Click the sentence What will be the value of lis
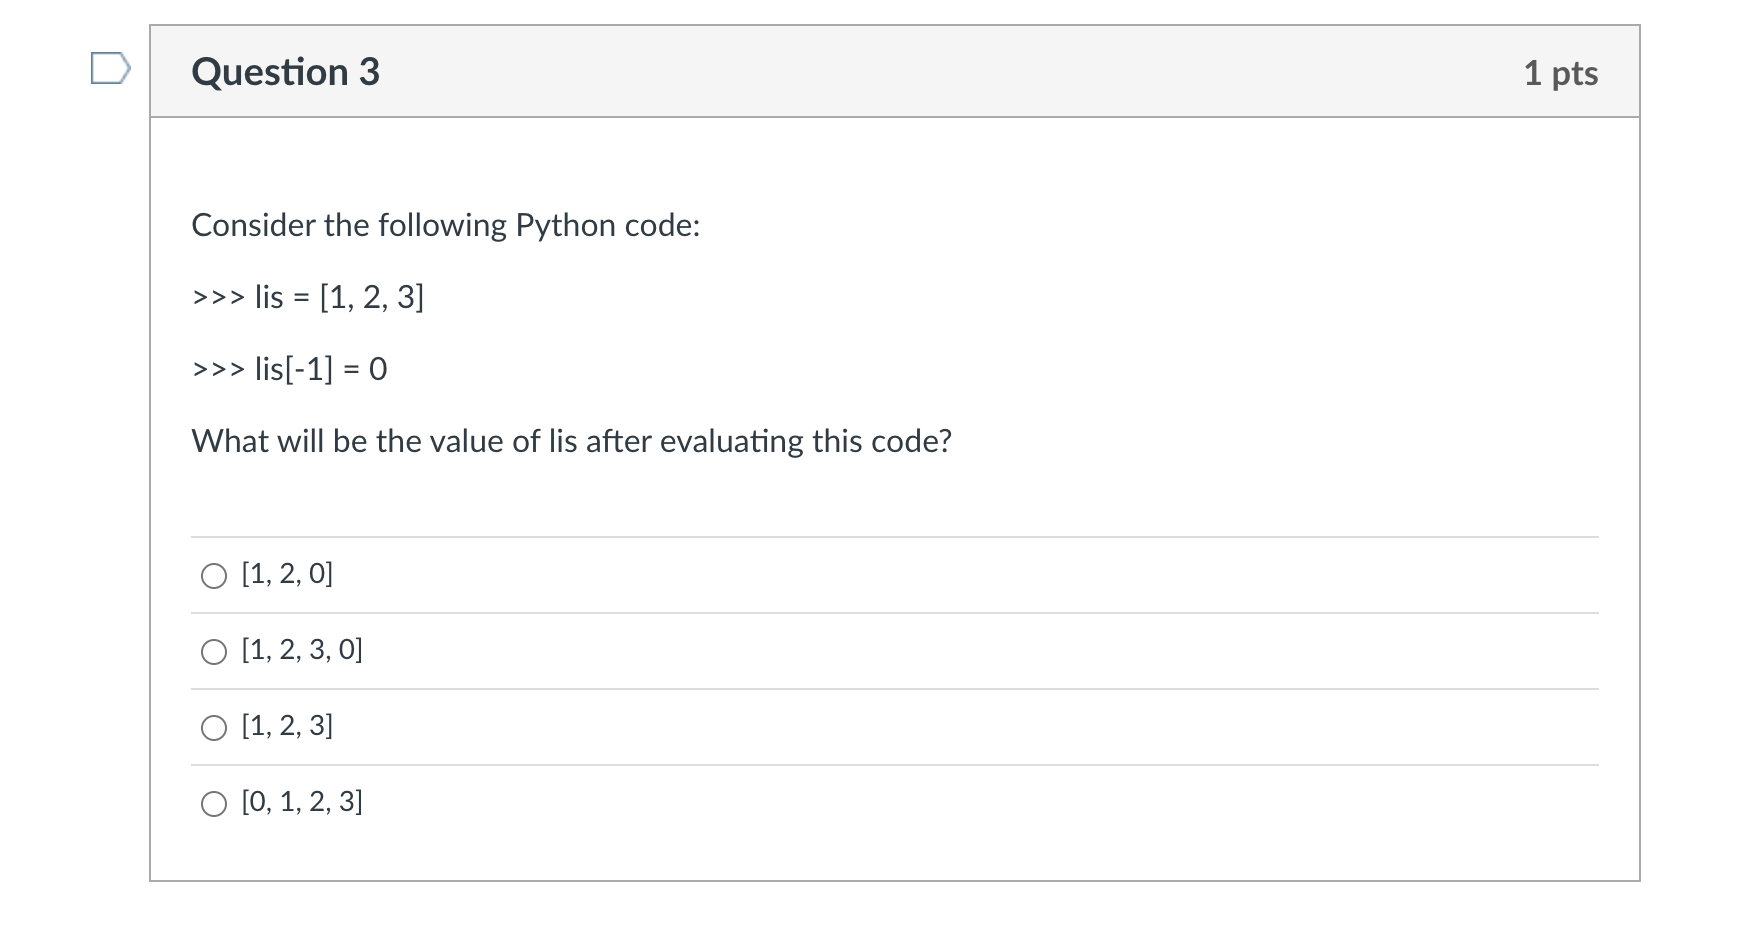This screenshot has height=930, width=1746. (571, 441)
